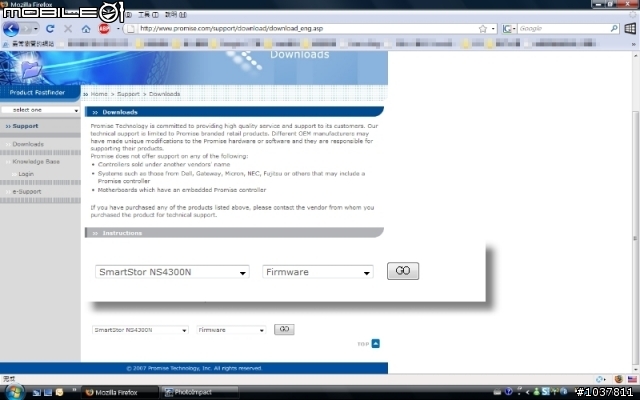
Task: Open the Windows Start orb
Action: point(14,391)
